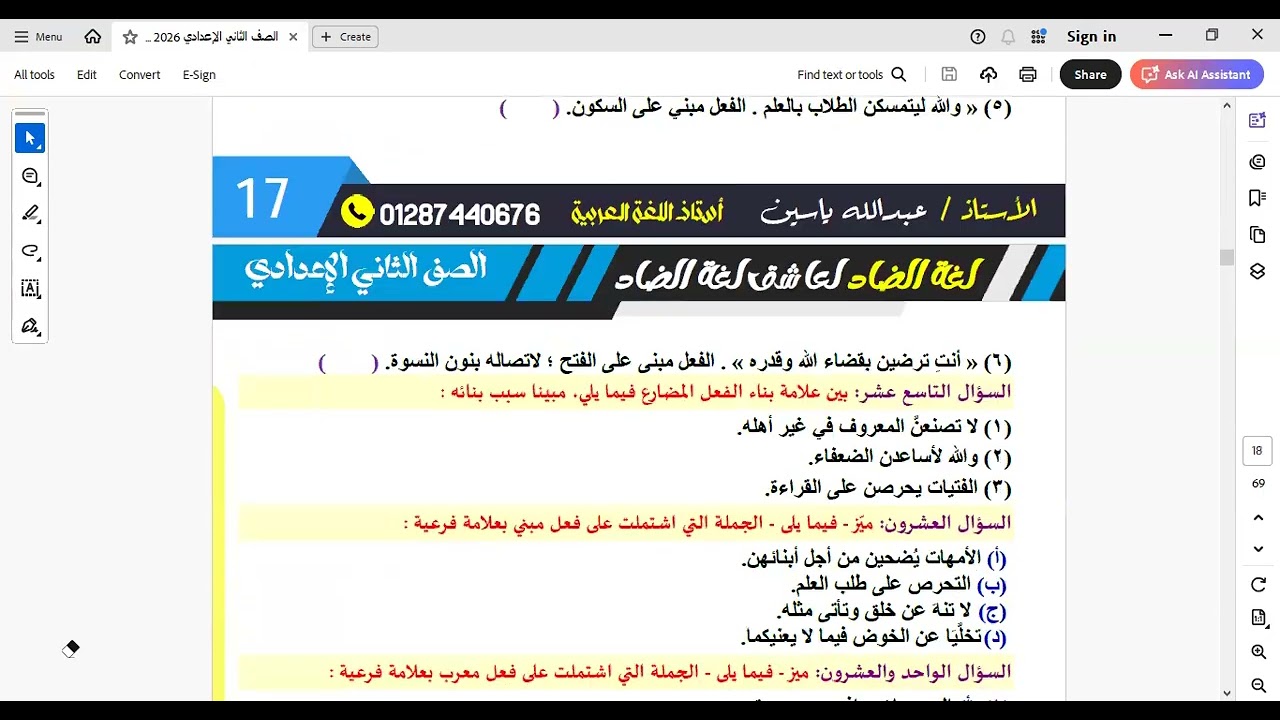Click the rotate page icon

[x=1258, y=585]
